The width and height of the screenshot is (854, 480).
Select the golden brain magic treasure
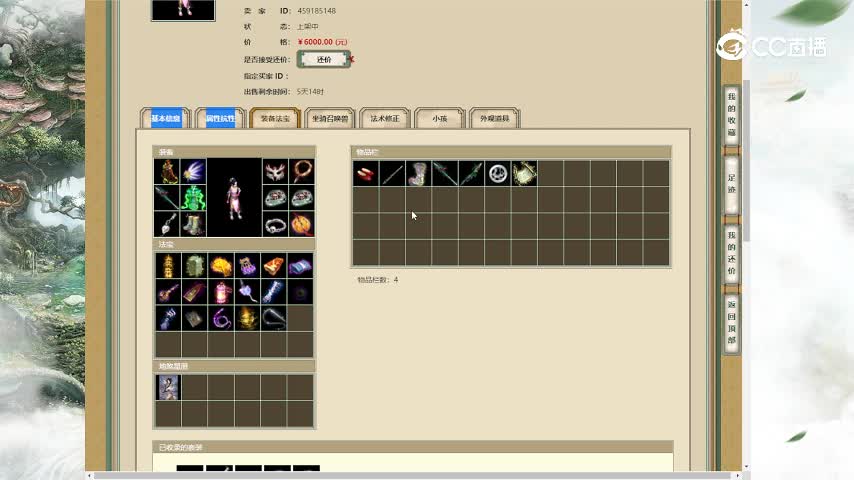coord(221,266)
